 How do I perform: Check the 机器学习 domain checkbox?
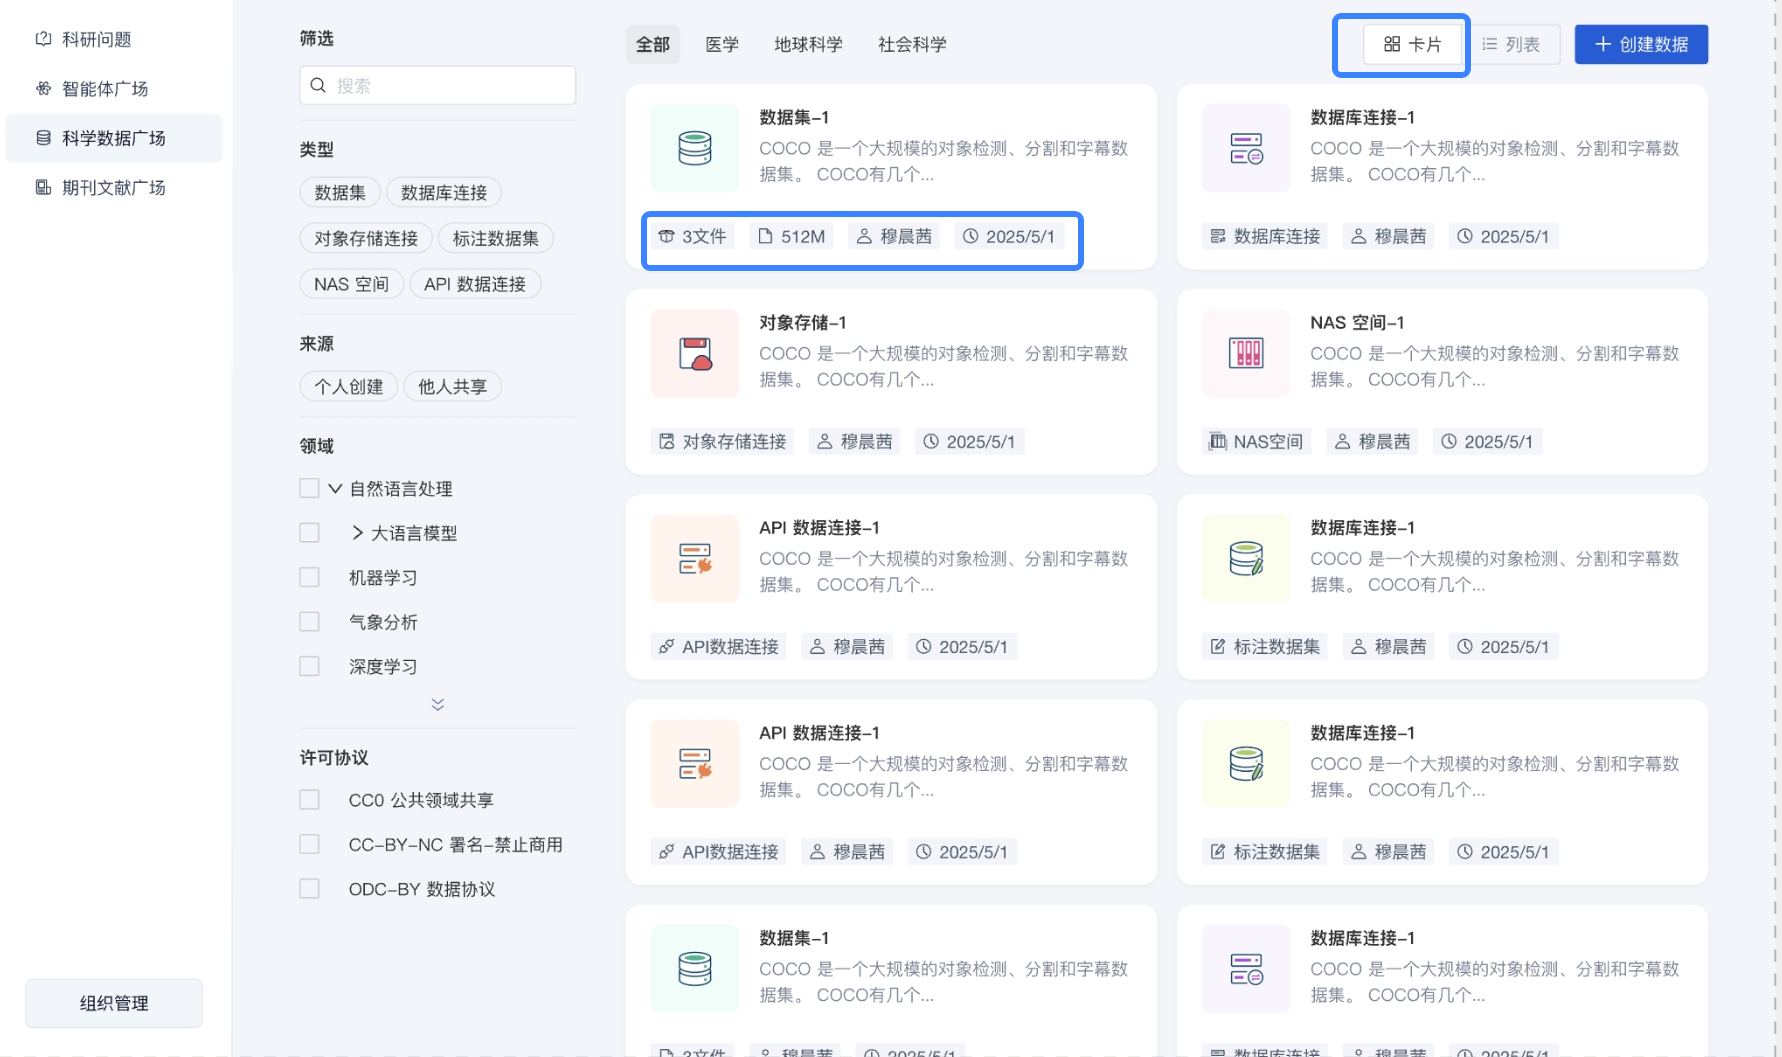309,577
